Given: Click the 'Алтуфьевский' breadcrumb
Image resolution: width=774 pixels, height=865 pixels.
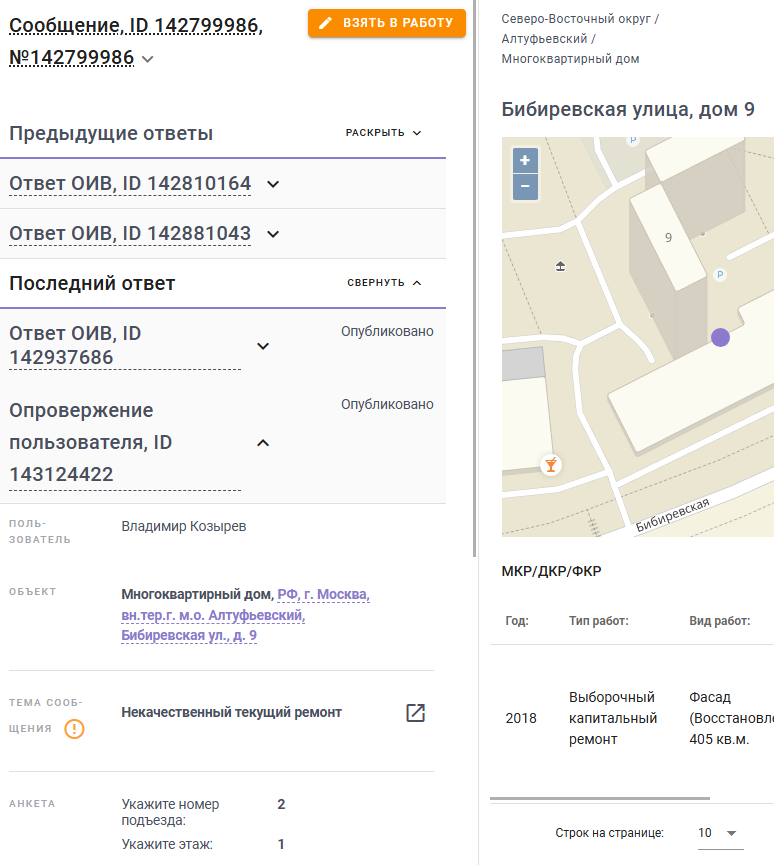Looking at the screenshot, I should point(544,39).
